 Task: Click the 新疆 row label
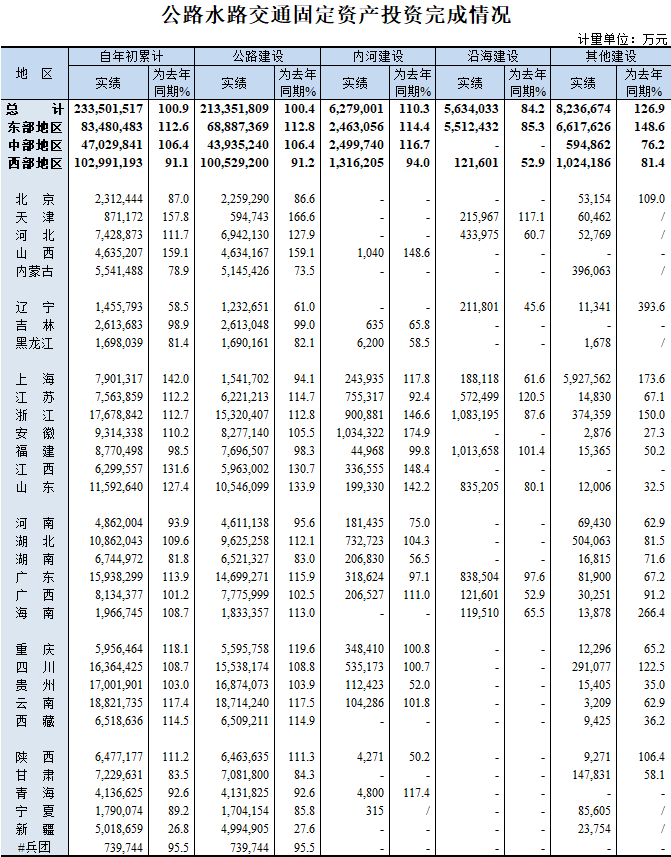35,829
